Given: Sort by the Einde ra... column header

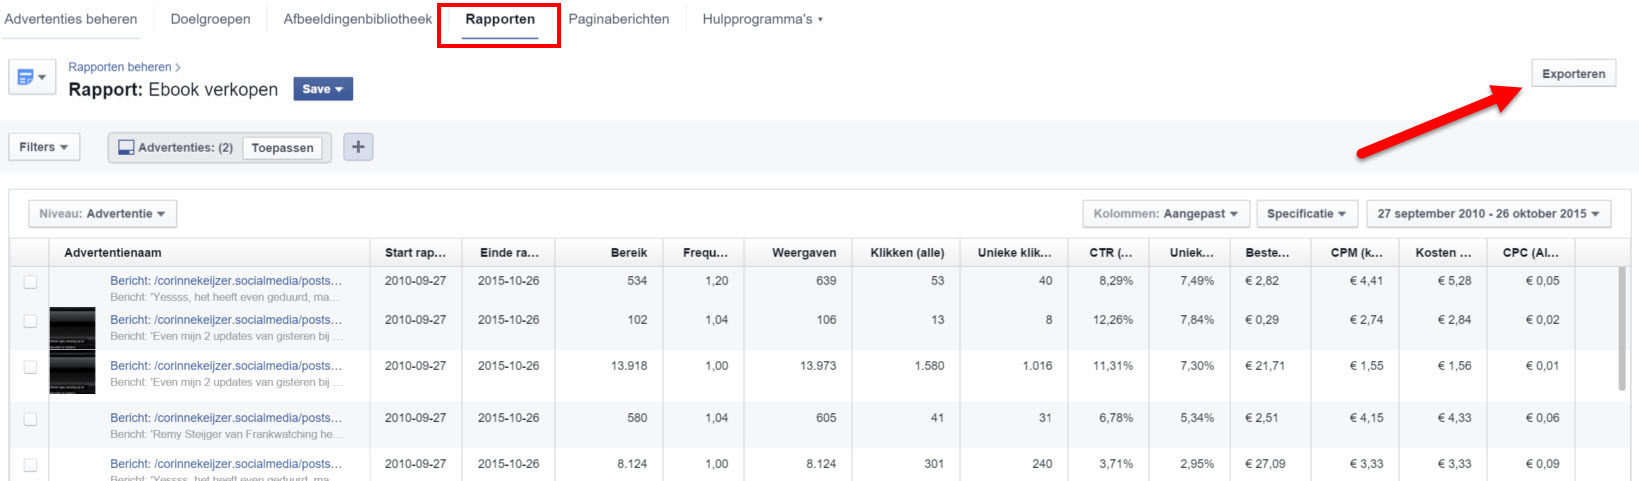Looking at the screenshot, I should 509,253.
